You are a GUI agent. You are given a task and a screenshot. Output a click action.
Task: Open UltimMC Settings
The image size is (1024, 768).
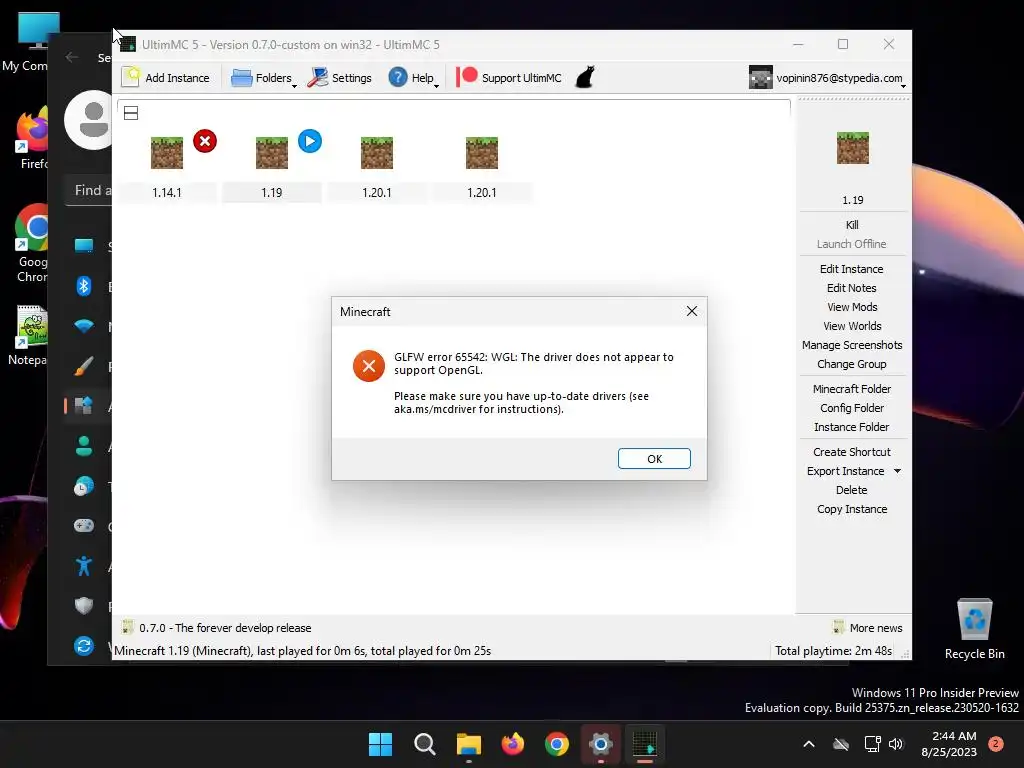340,78
